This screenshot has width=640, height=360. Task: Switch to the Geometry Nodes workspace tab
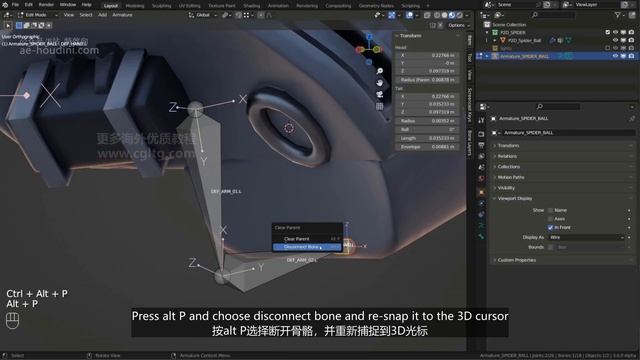point(376,6)
